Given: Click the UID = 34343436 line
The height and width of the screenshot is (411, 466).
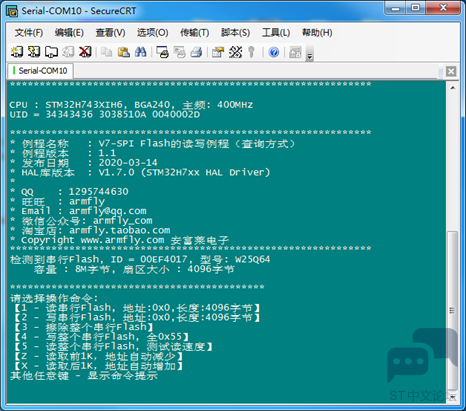Looking at the screenshot, I should (x=105, y=115).
